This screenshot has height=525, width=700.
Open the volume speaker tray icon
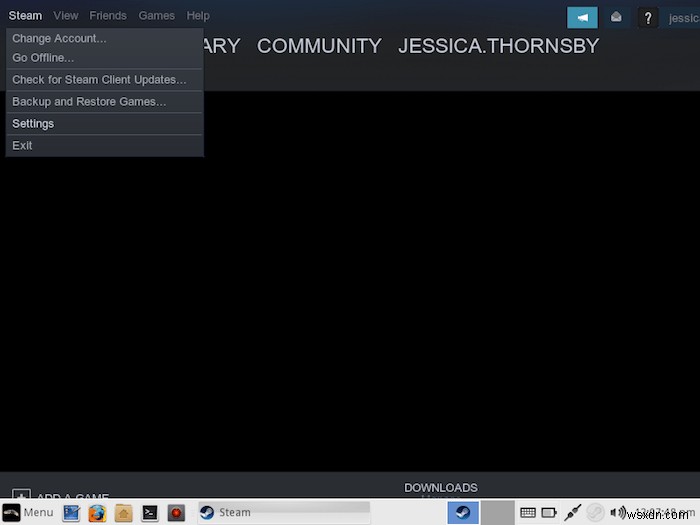click(x=618, y=512)
